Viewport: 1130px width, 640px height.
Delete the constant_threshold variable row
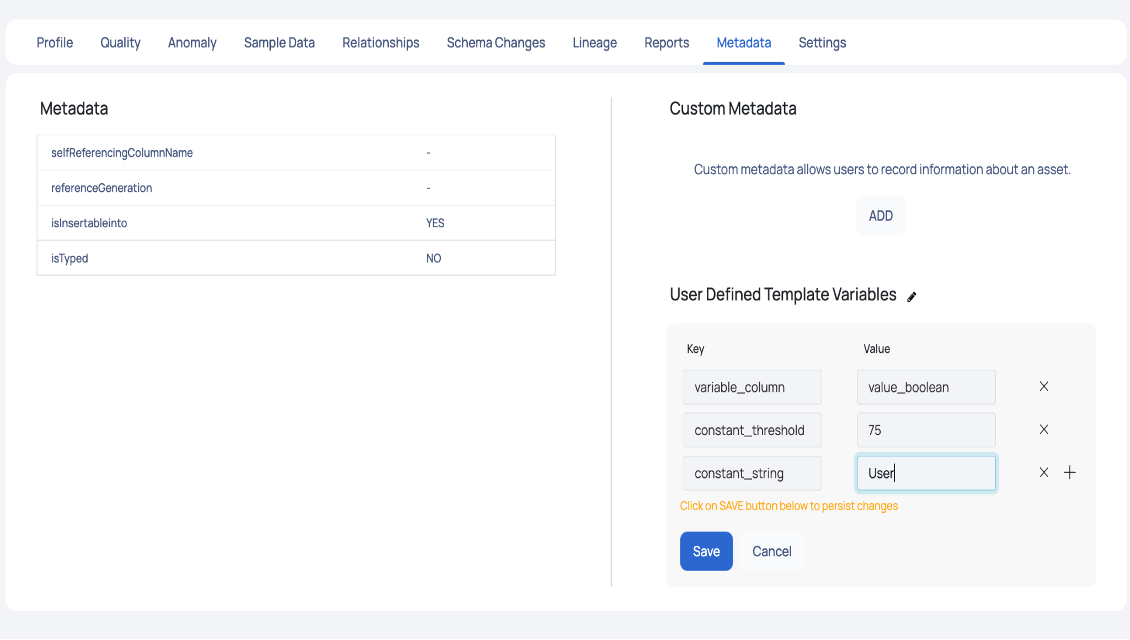(x=1043, y=429)
